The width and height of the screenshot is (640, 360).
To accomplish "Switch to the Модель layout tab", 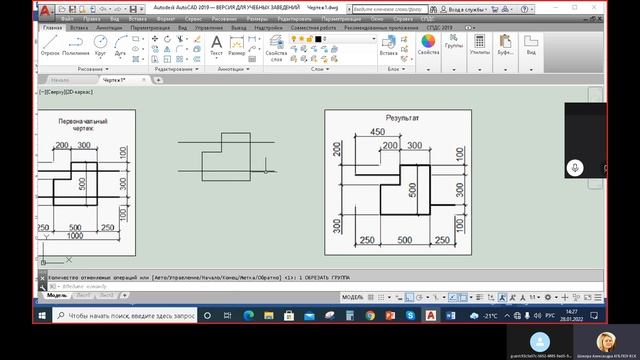I will click(57, 295).
